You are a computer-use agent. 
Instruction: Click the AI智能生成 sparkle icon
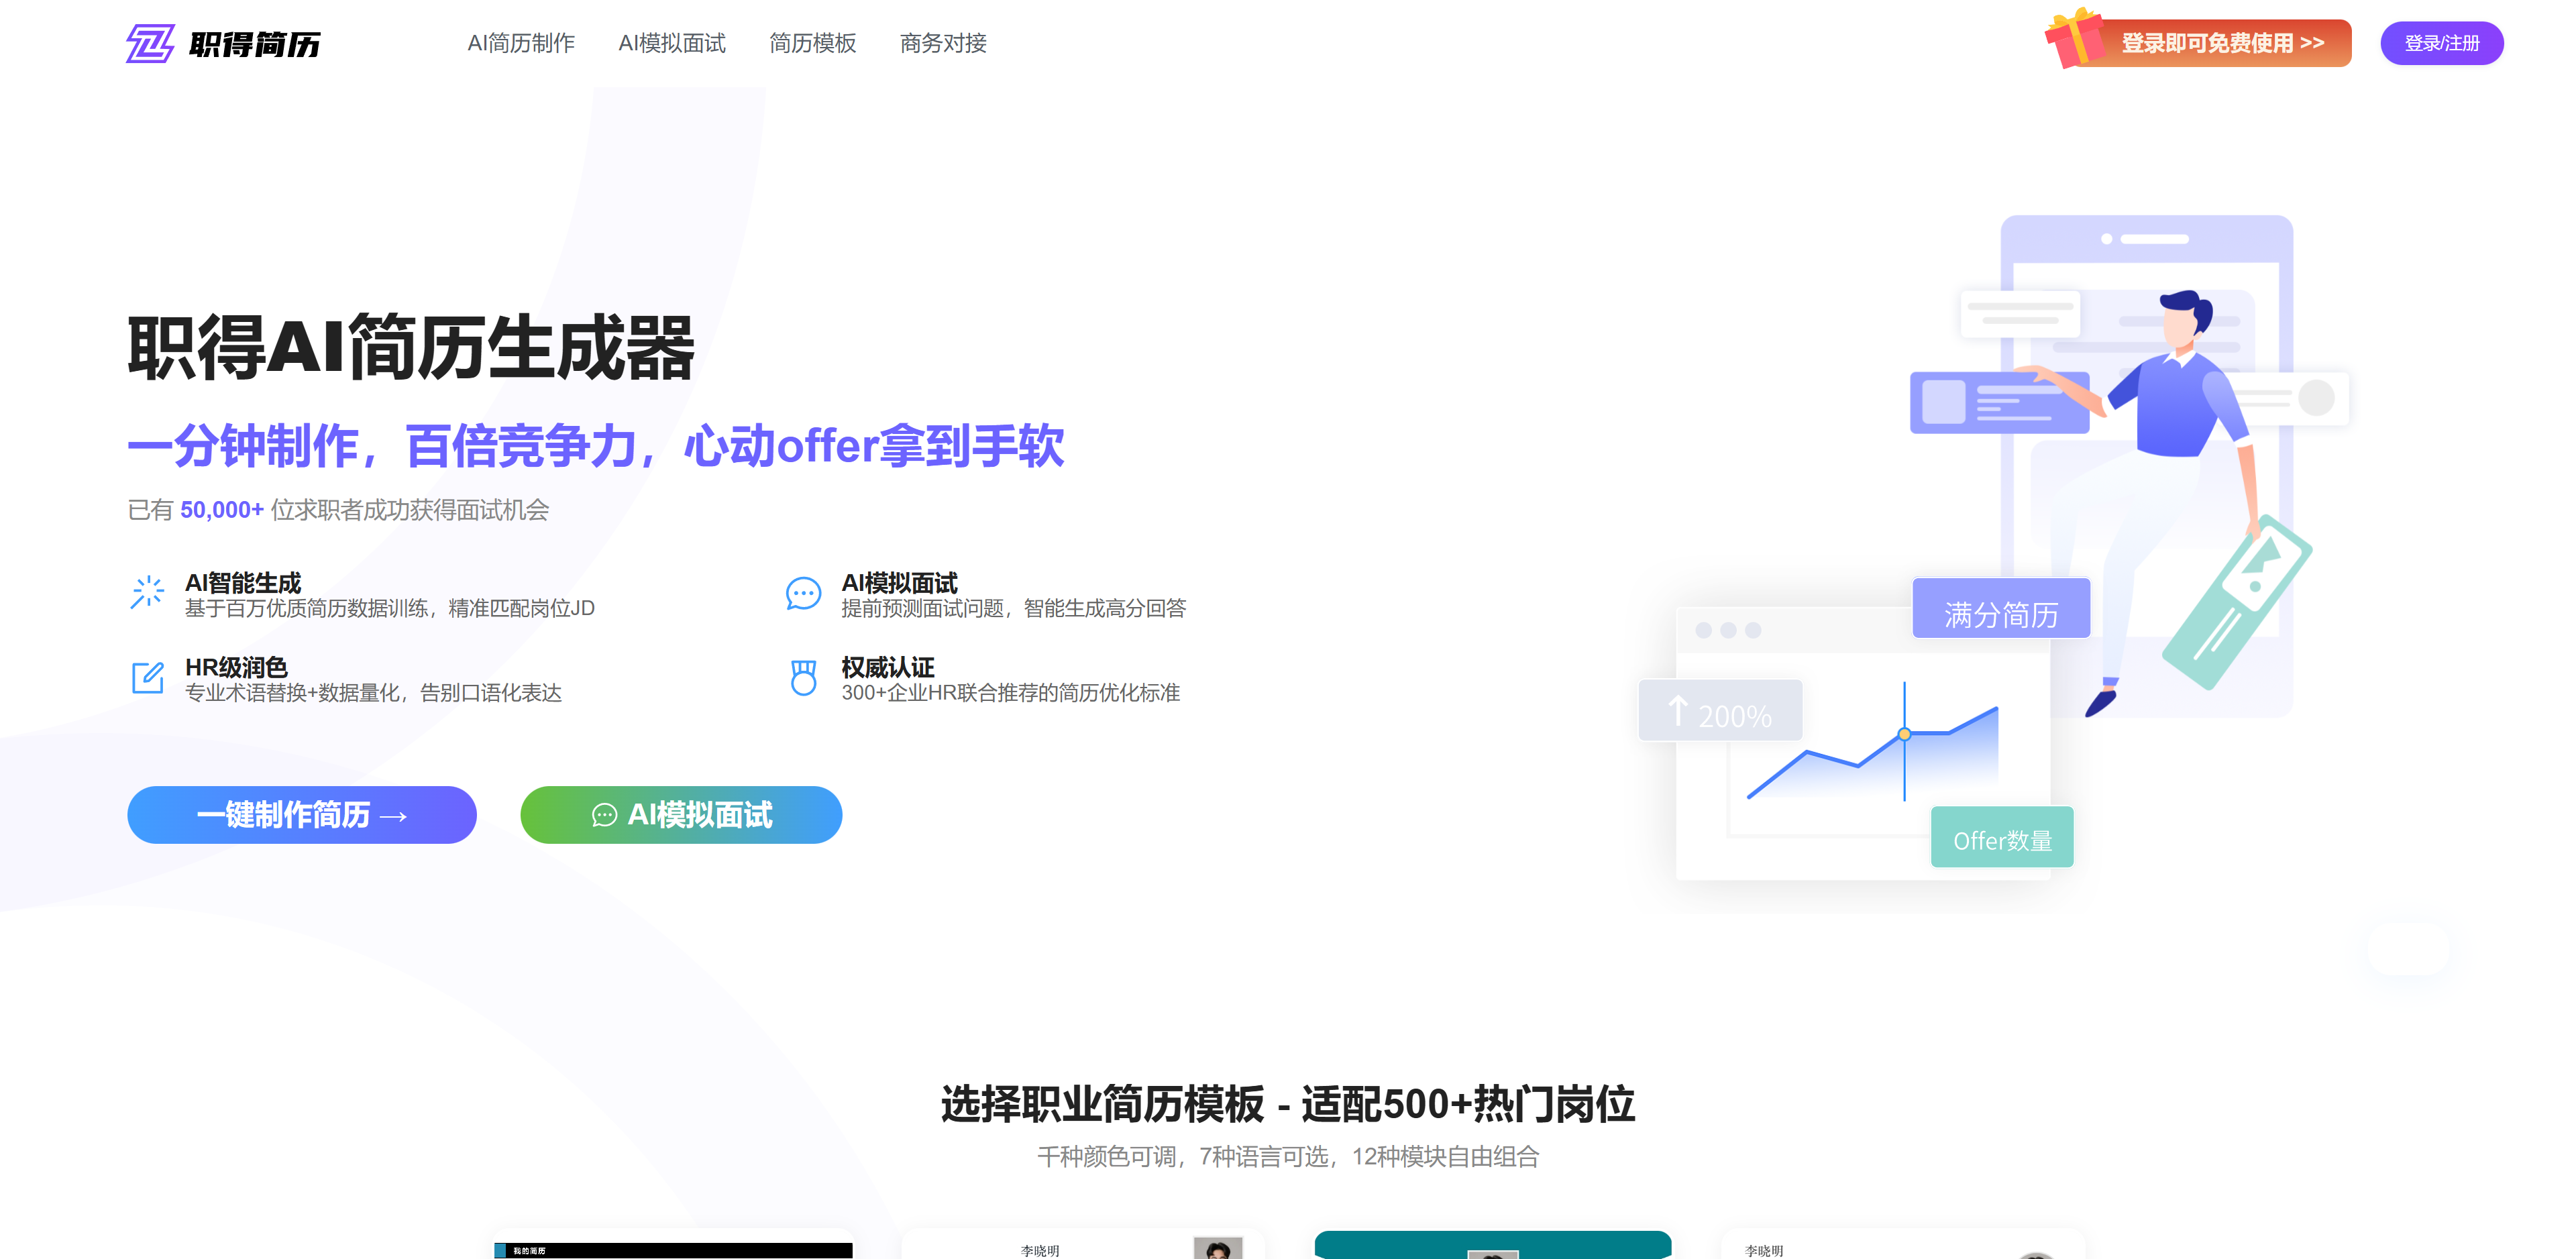pos(148,592)
